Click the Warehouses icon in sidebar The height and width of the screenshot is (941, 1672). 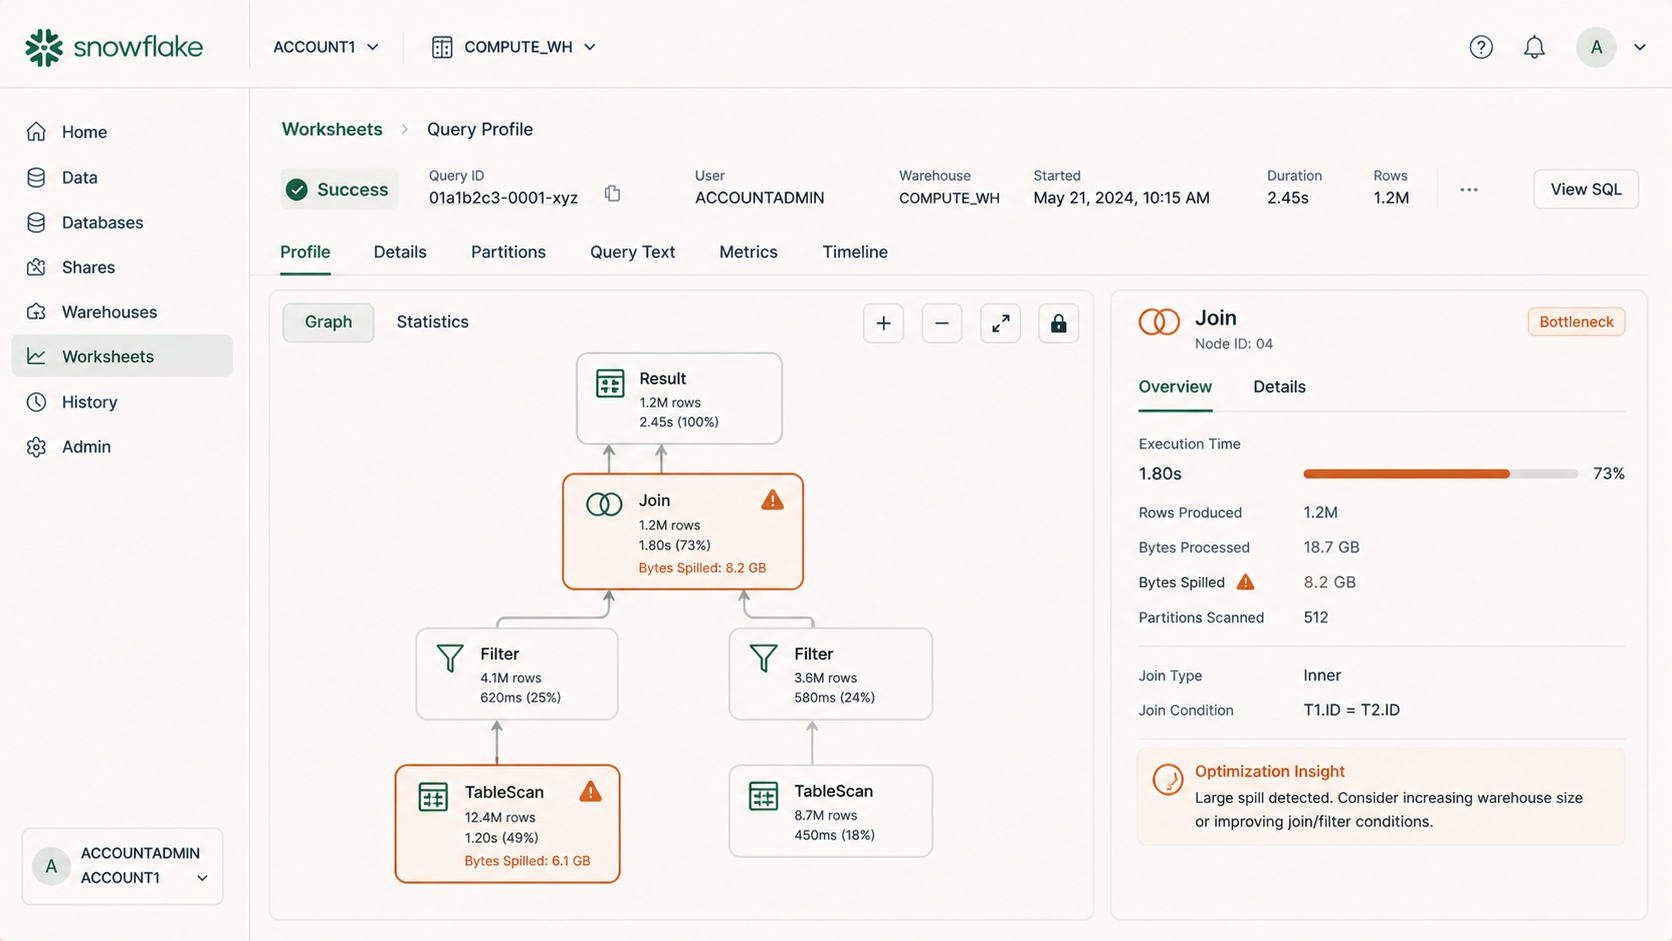37,312
